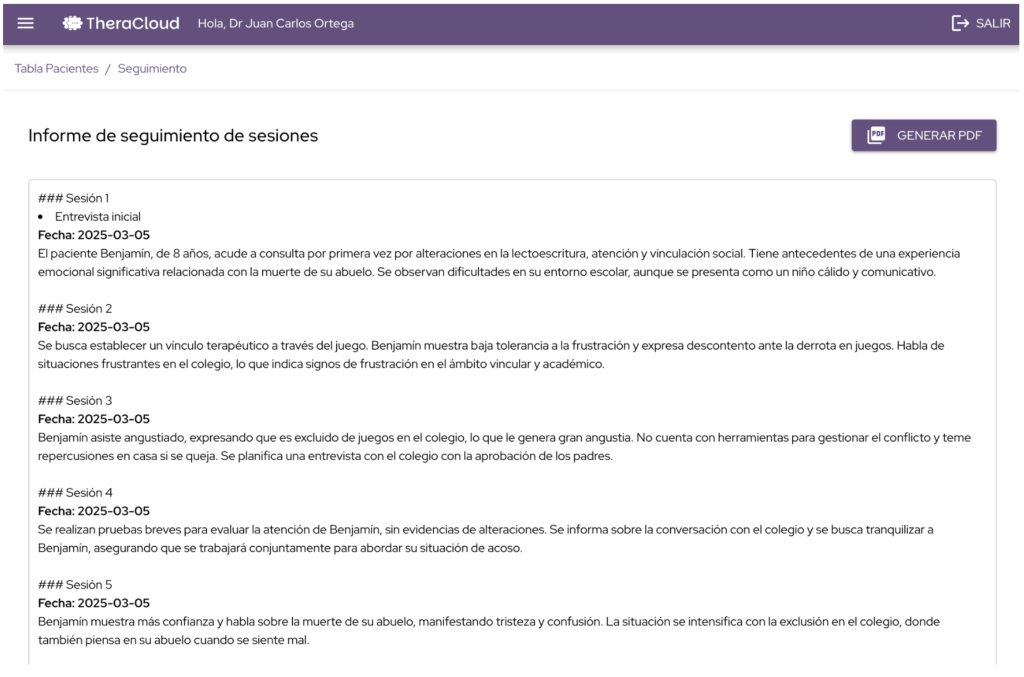Screen dimensions: 1024x677
Task: Click the '### Sesión 3' heading line
Action: pos(75,400)
